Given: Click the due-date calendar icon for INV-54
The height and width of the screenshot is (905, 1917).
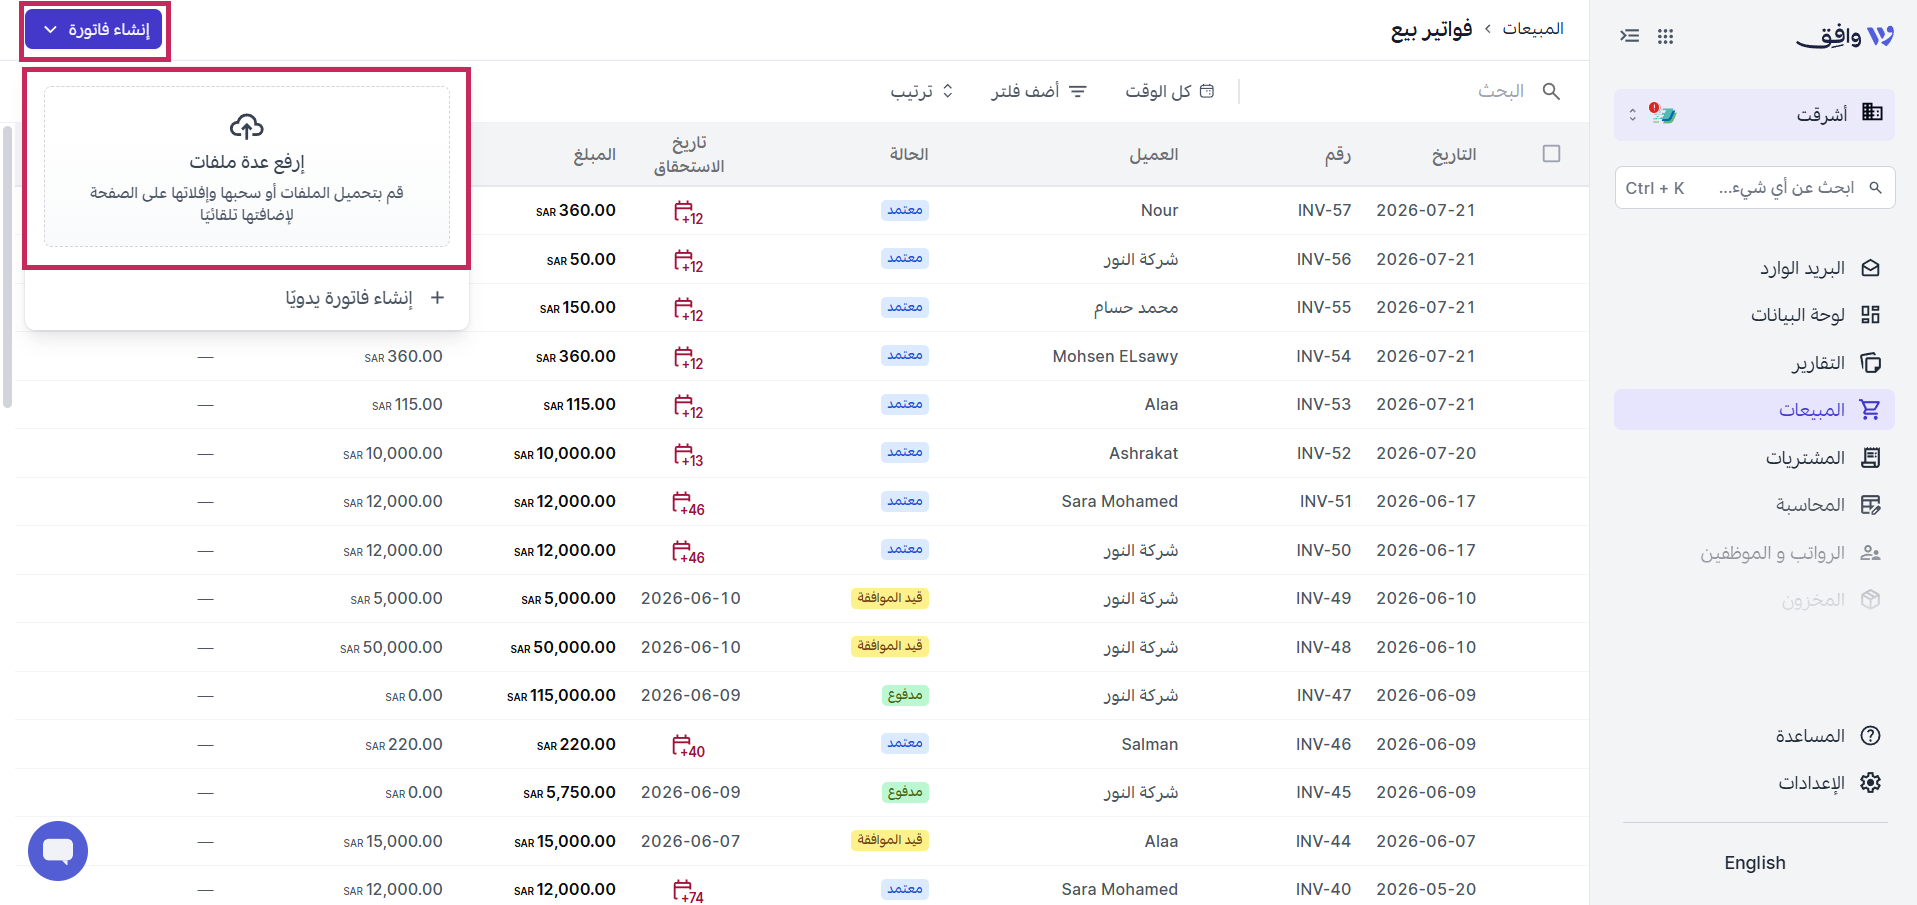Looking at the screenshot, I should (687, 357).
